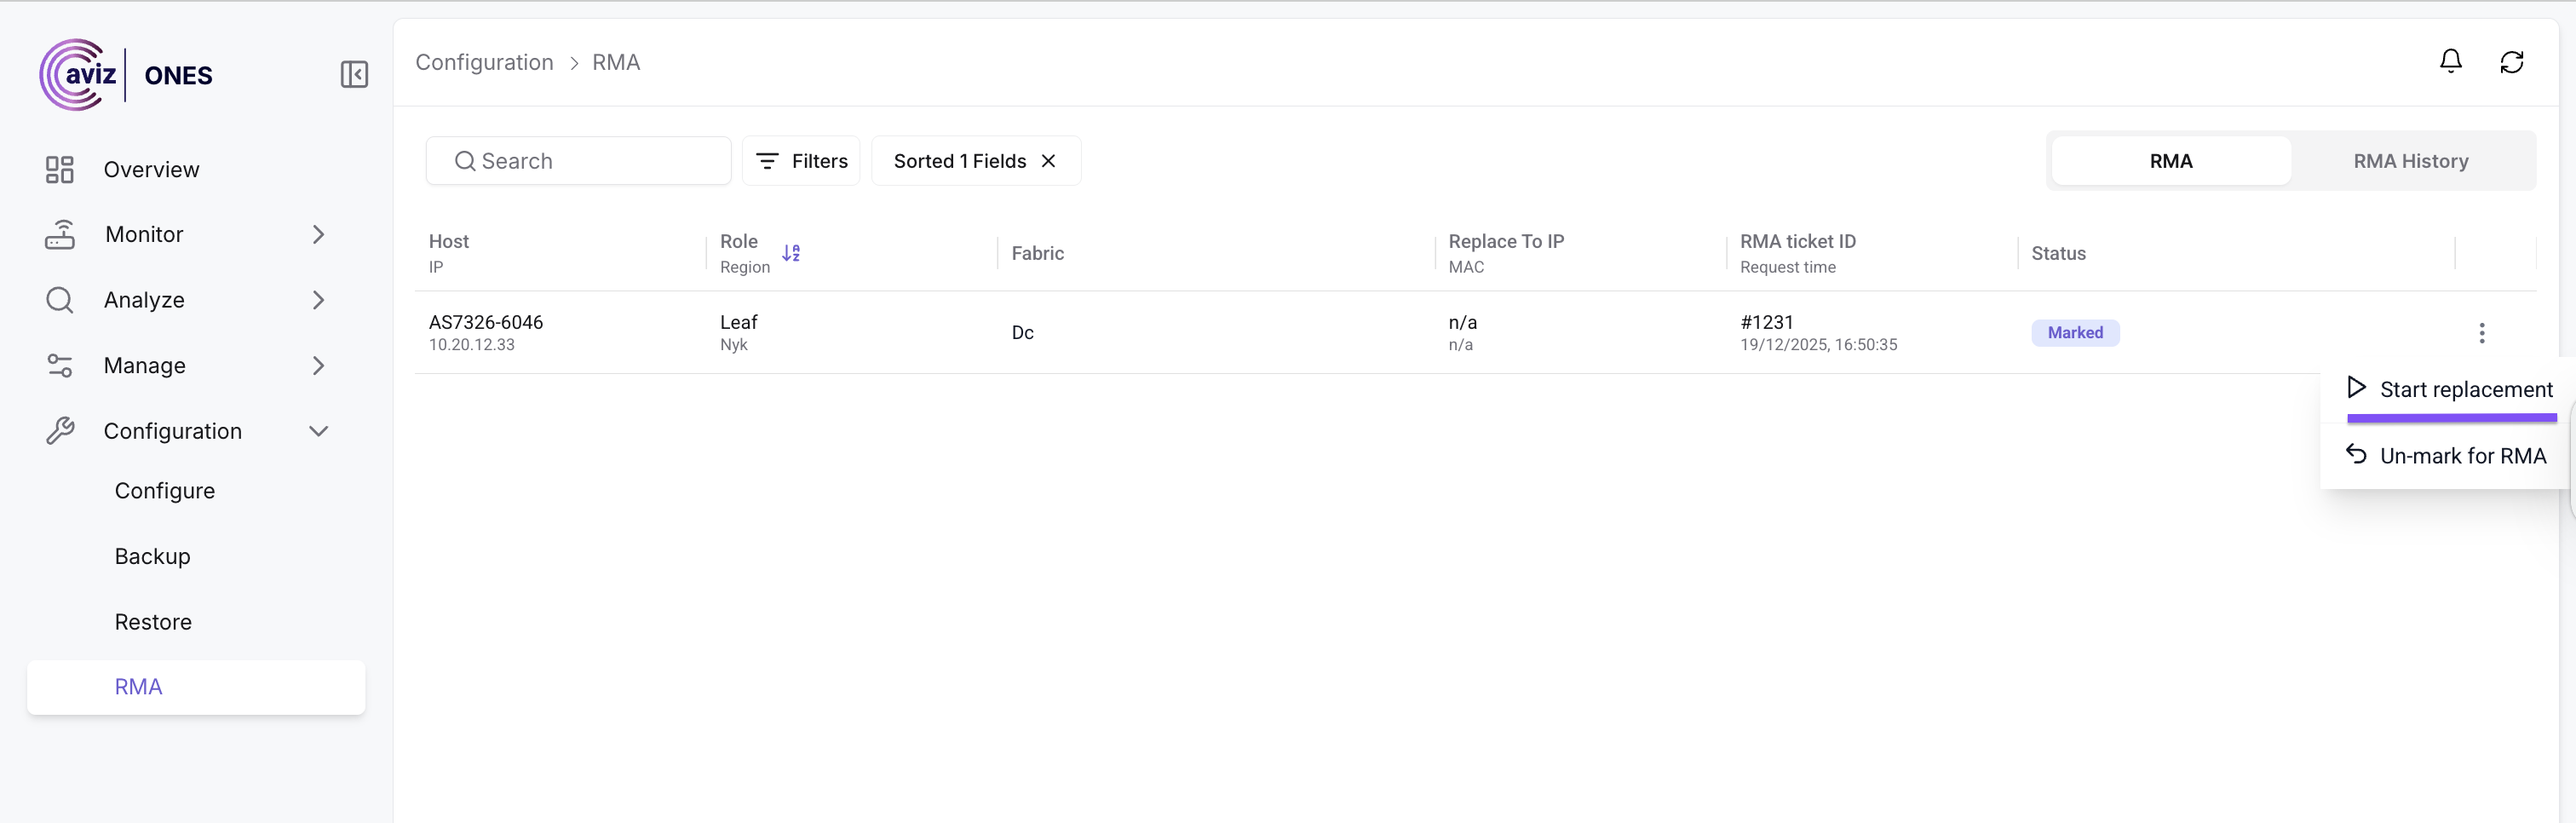Go to Backup in the sidebar

152,556
